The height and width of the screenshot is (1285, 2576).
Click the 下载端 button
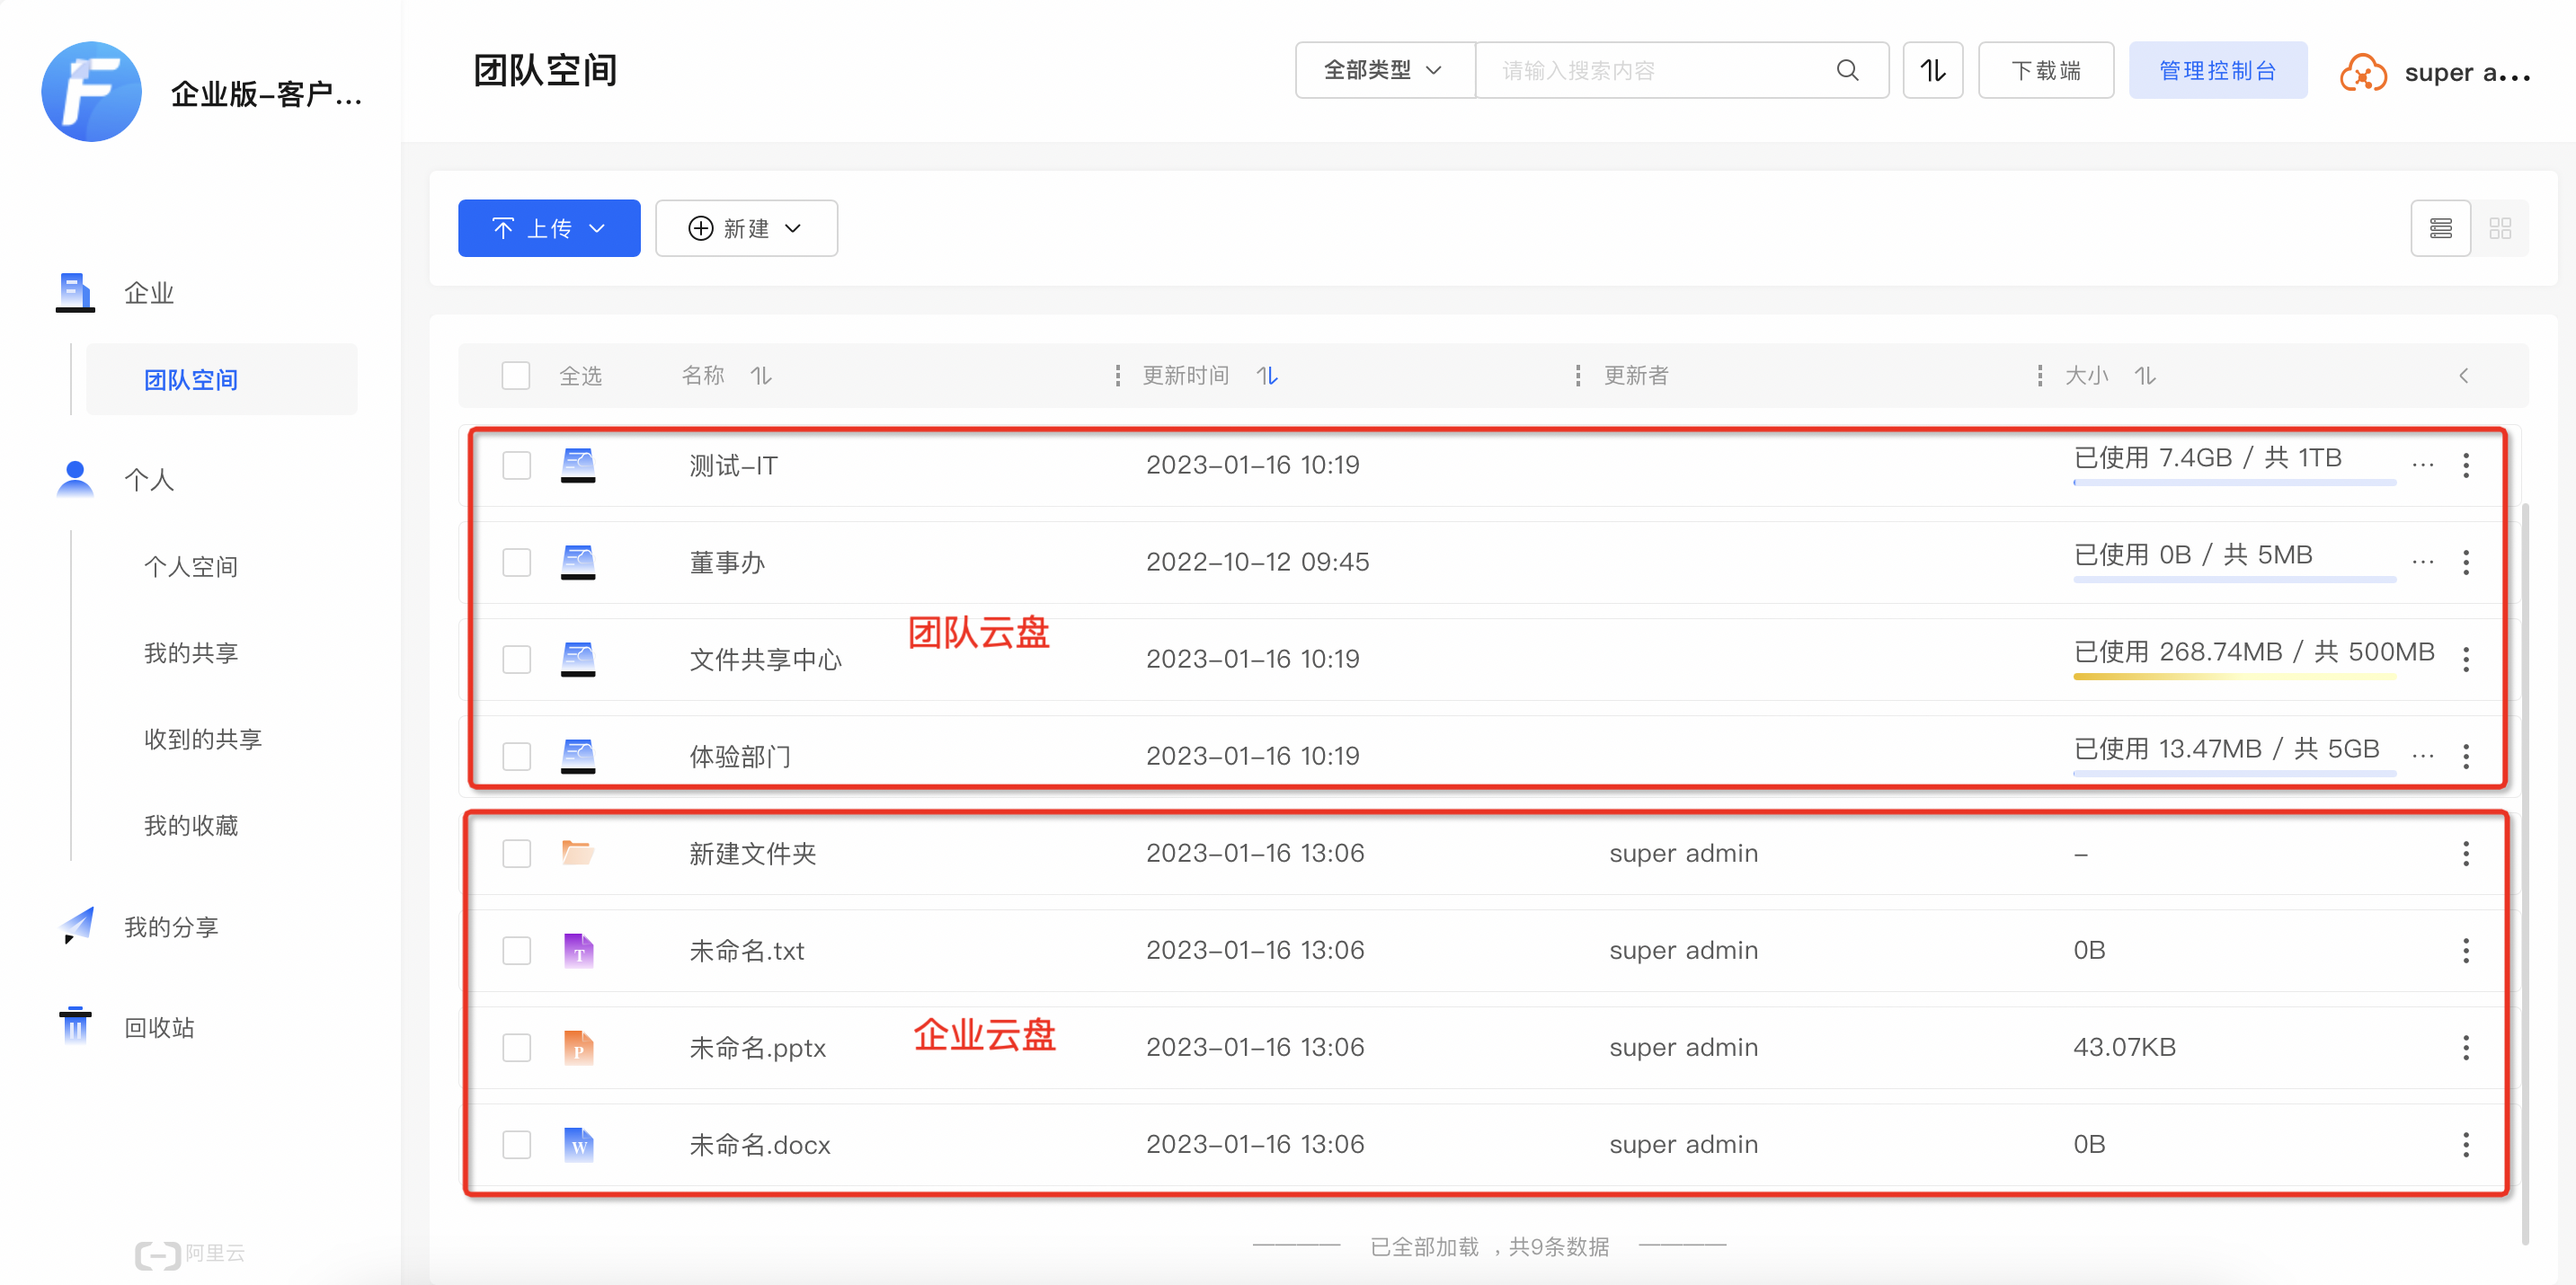[2045, 70]
